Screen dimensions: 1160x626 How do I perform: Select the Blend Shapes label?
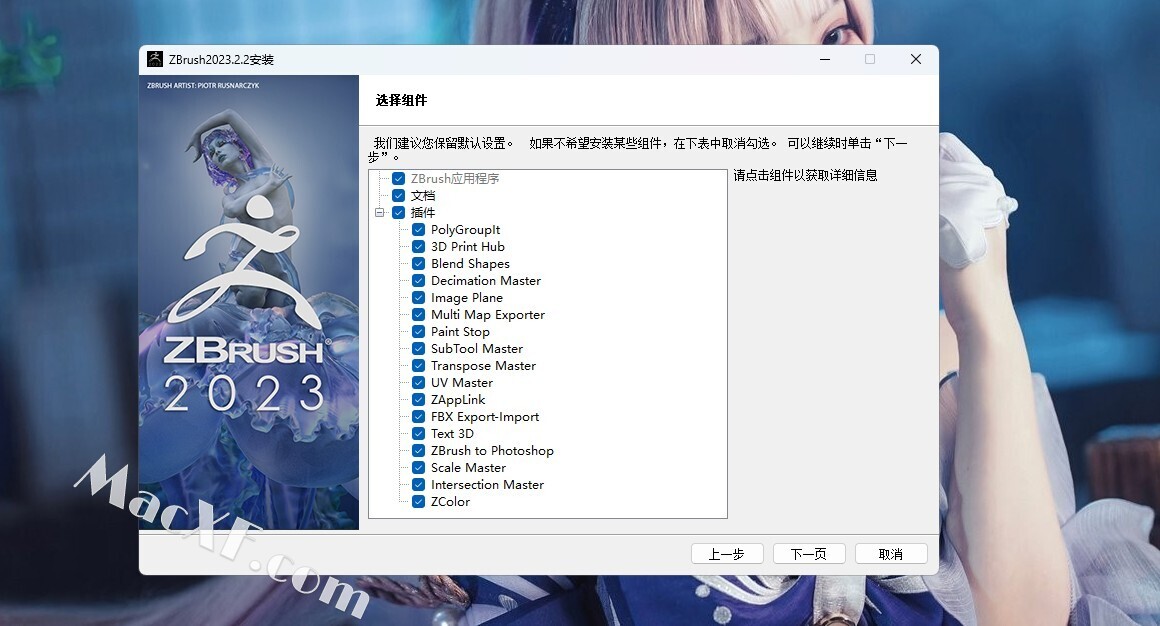click(x=471, y=263)
